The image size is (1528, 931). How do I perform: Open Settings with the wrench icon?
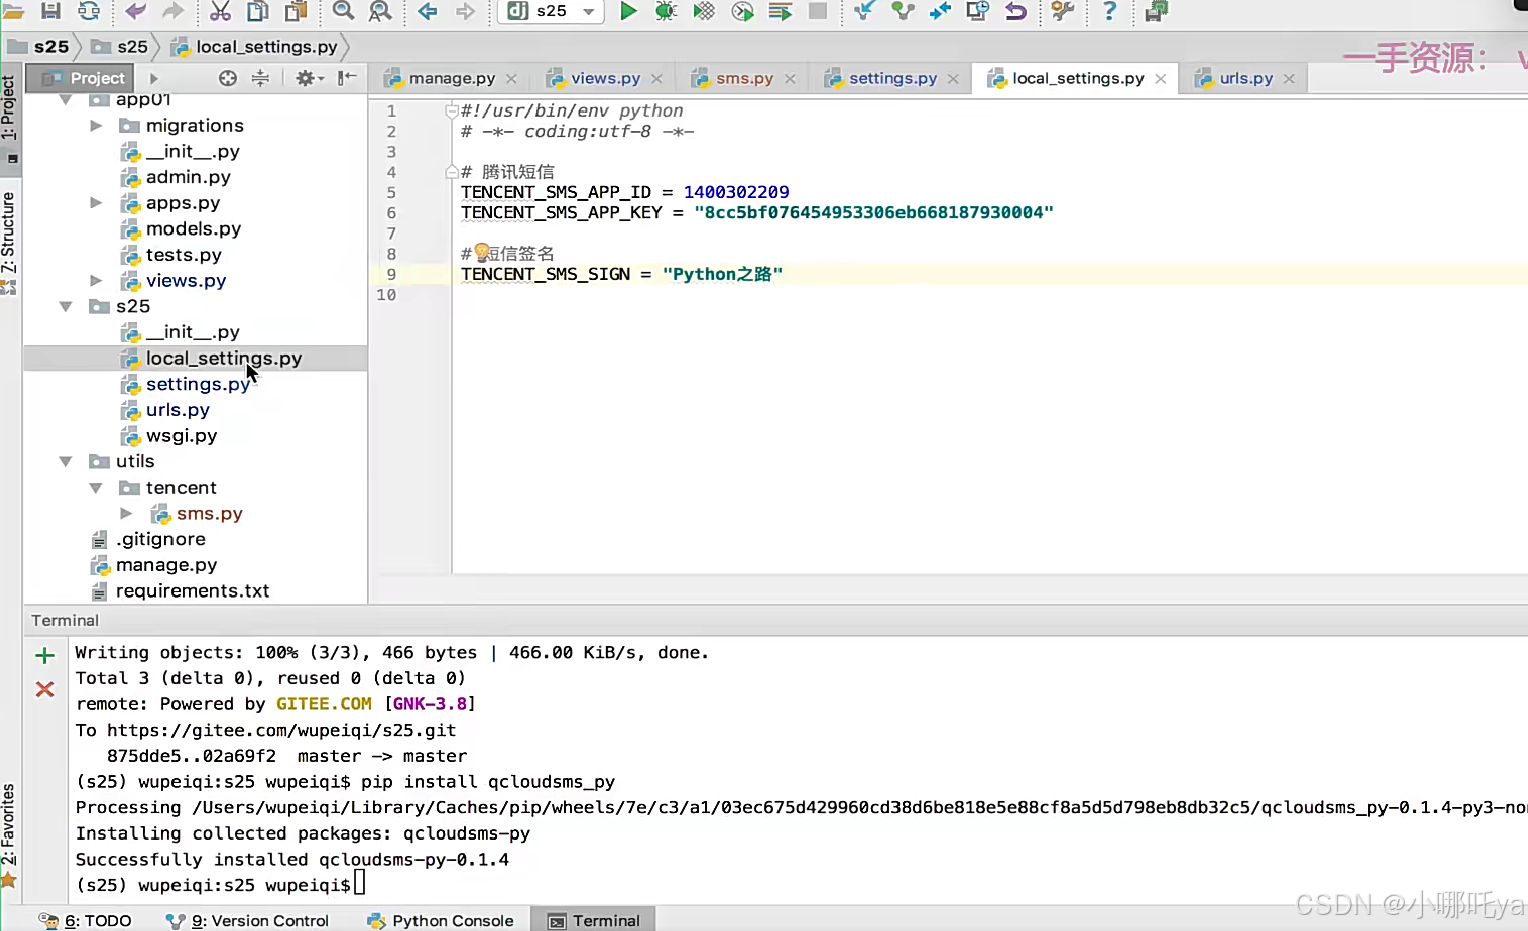coord(1062,11)
